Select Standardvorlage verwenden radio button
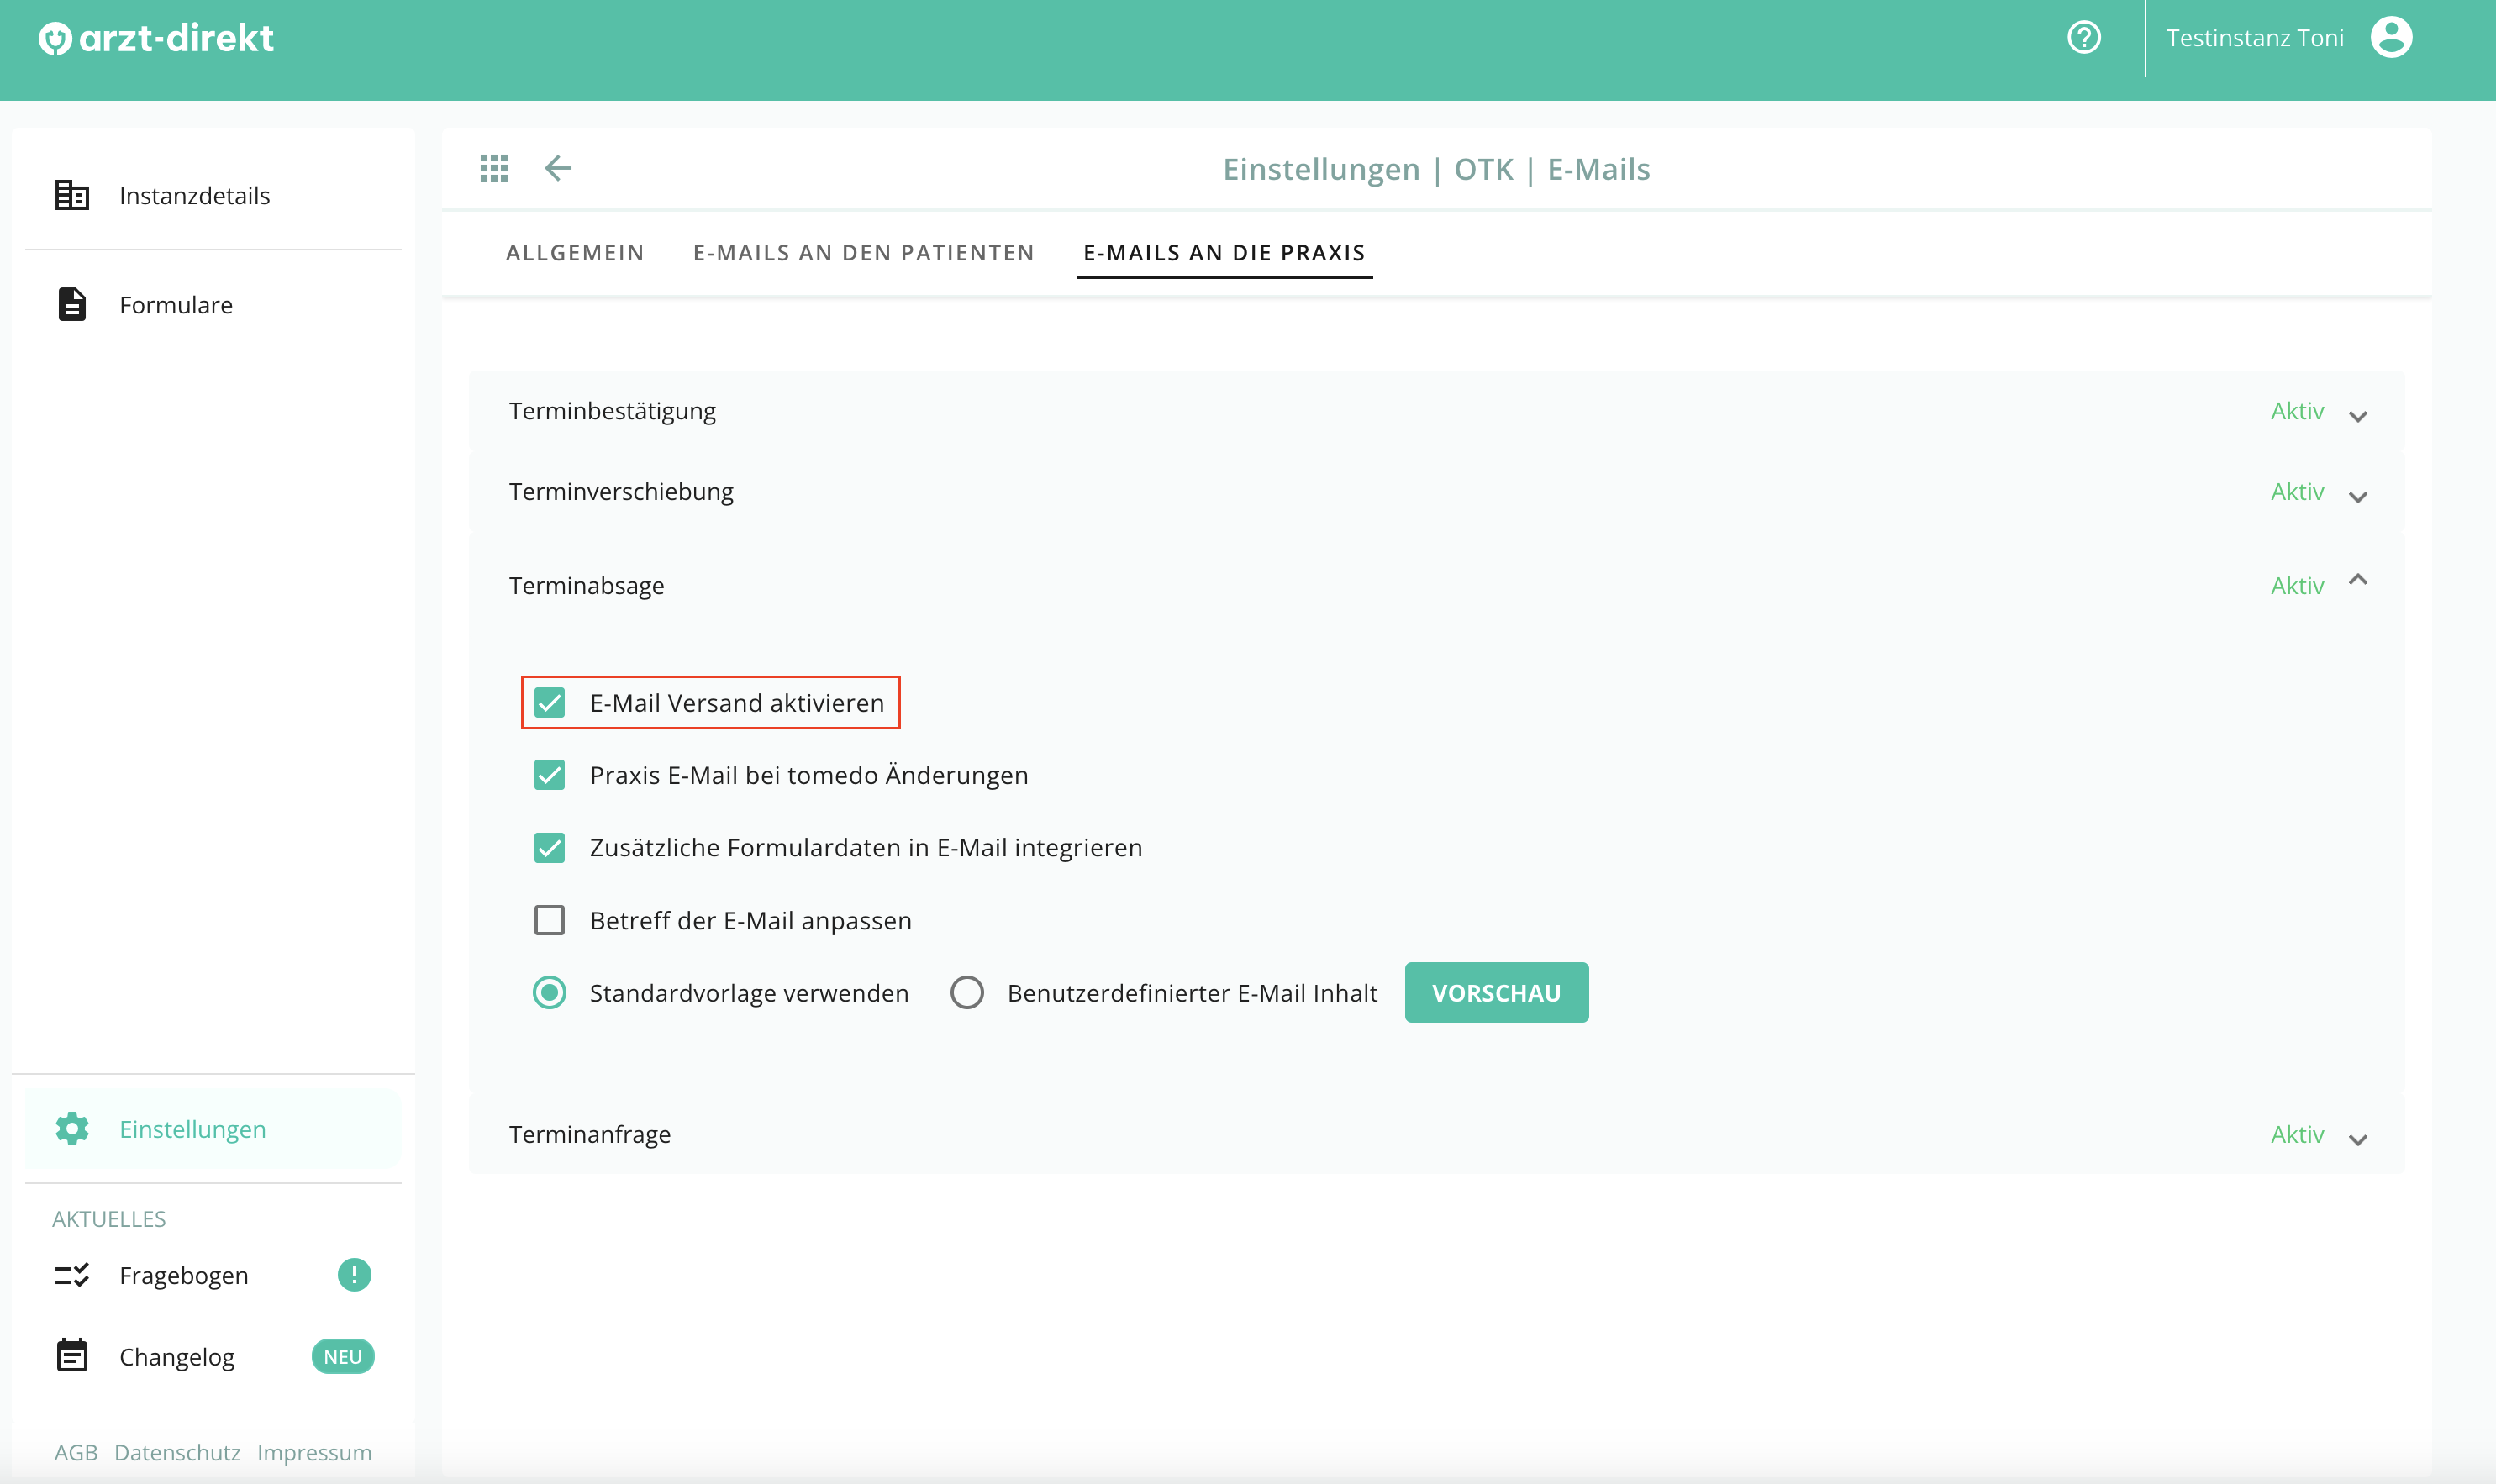The image size is (2496, 1484). click(x=549, y=993)
